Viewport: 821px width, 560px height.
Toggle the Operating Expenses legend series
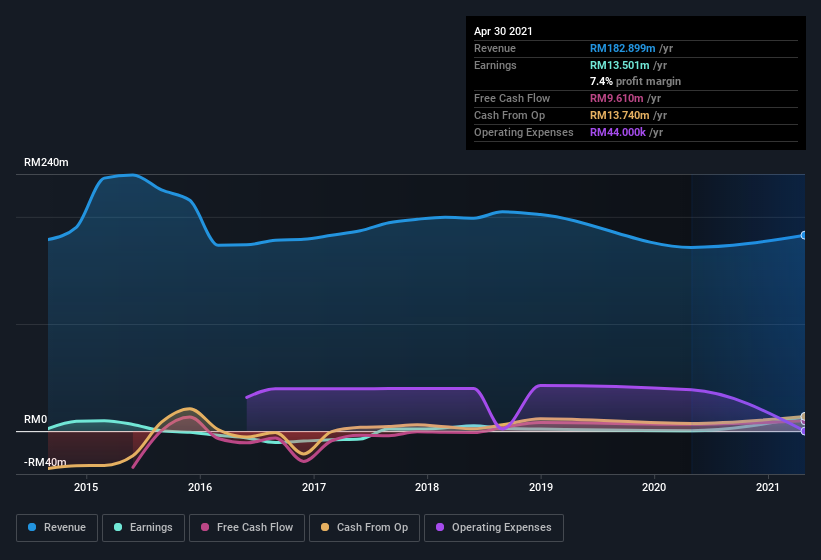494,528
